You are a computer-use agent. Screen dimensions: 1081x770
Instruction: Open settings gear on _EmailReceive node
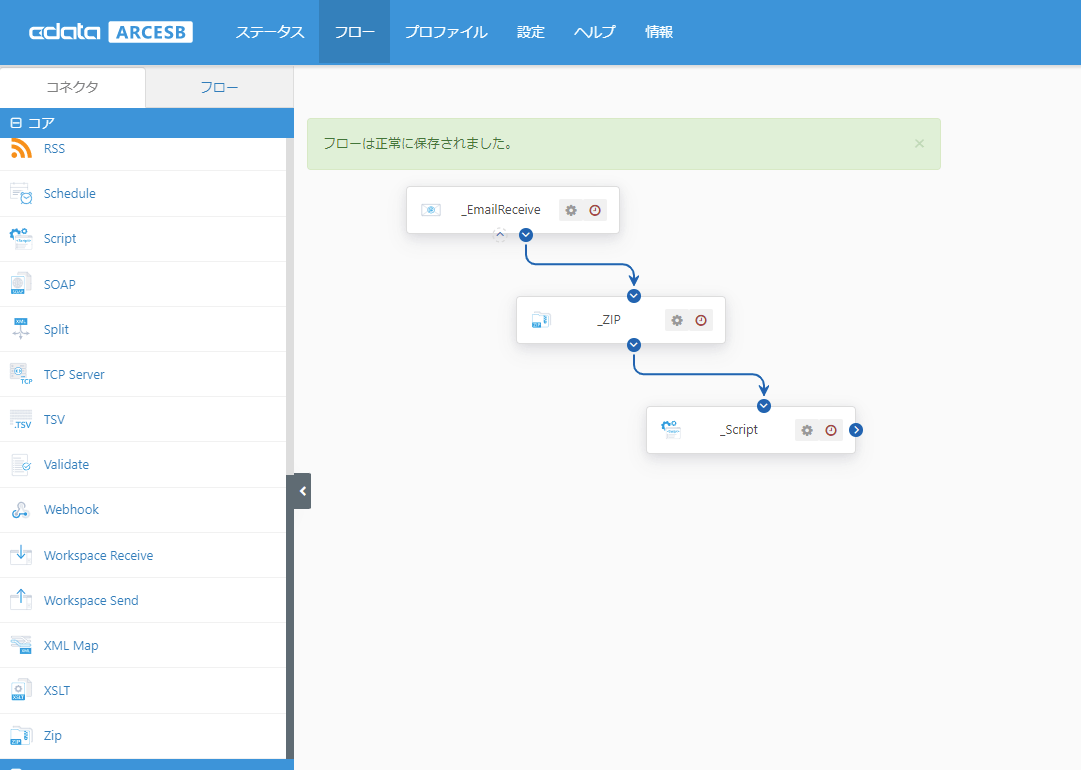[x=571, y=210]
